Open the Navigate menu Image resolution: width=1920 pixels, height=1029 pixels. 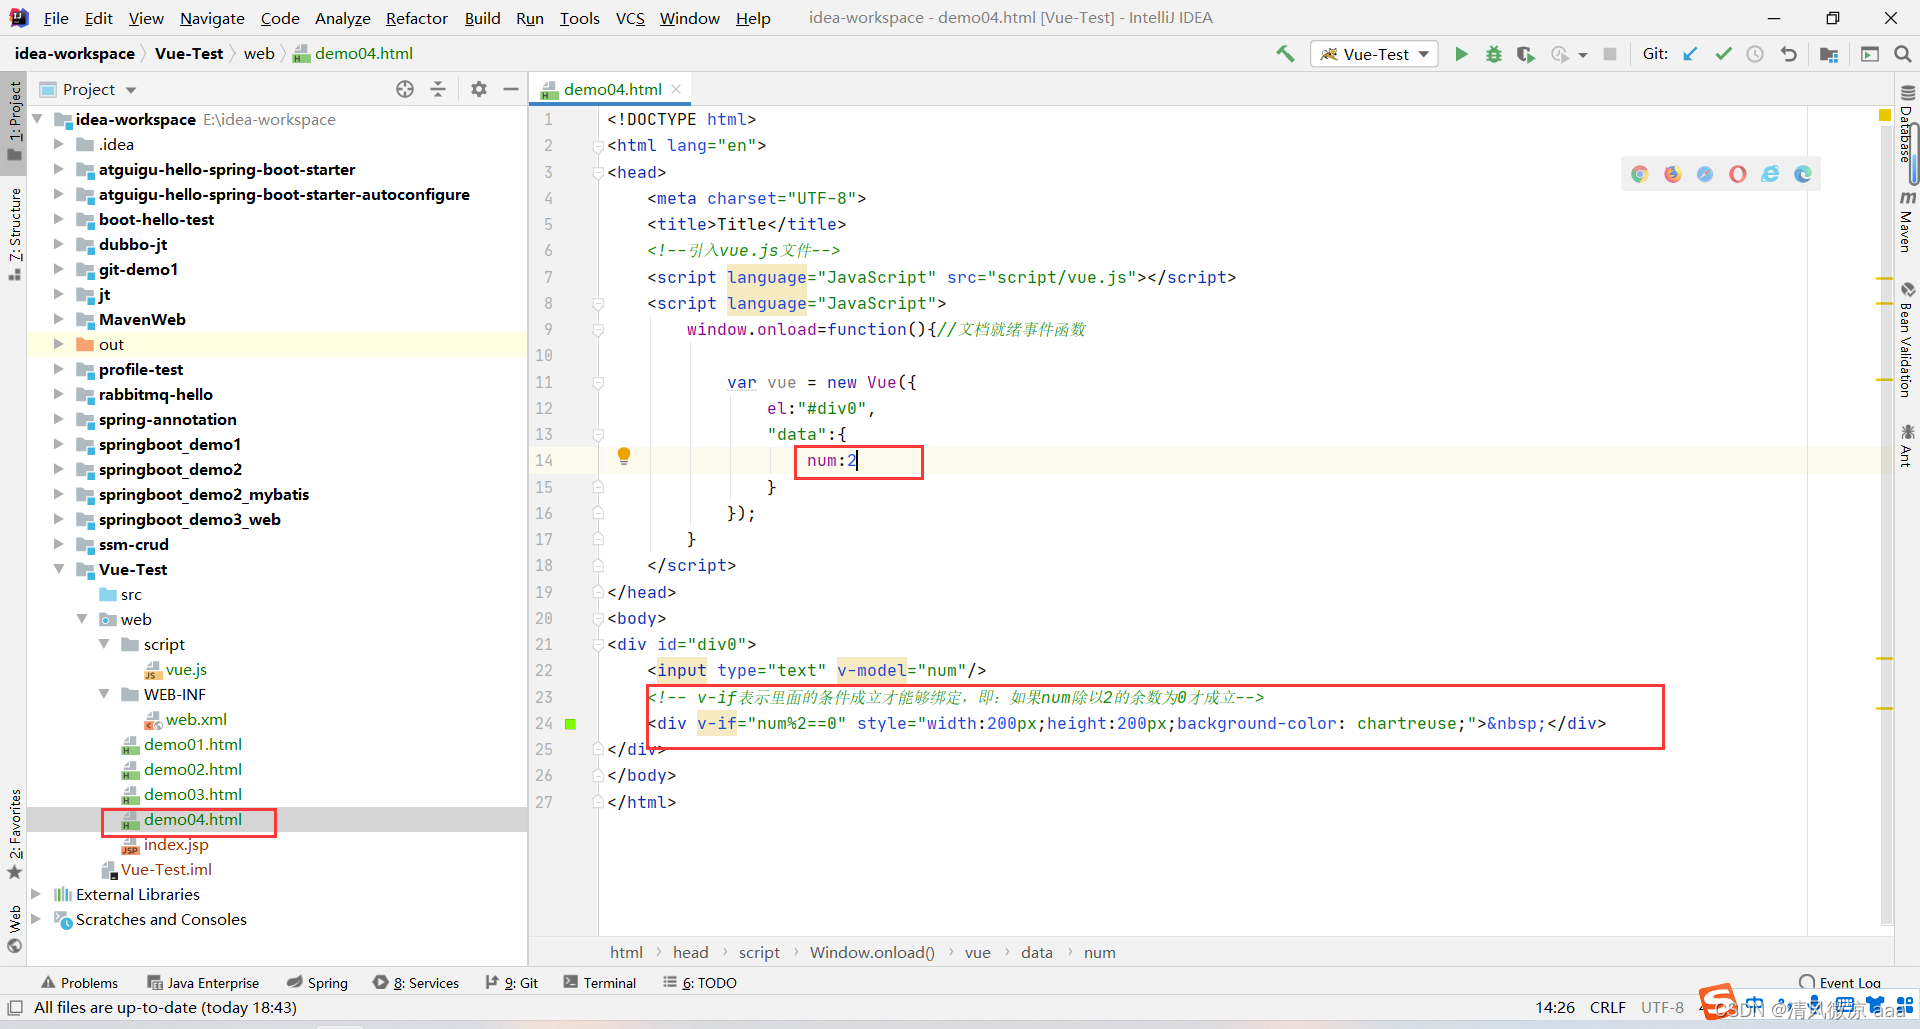212,18
